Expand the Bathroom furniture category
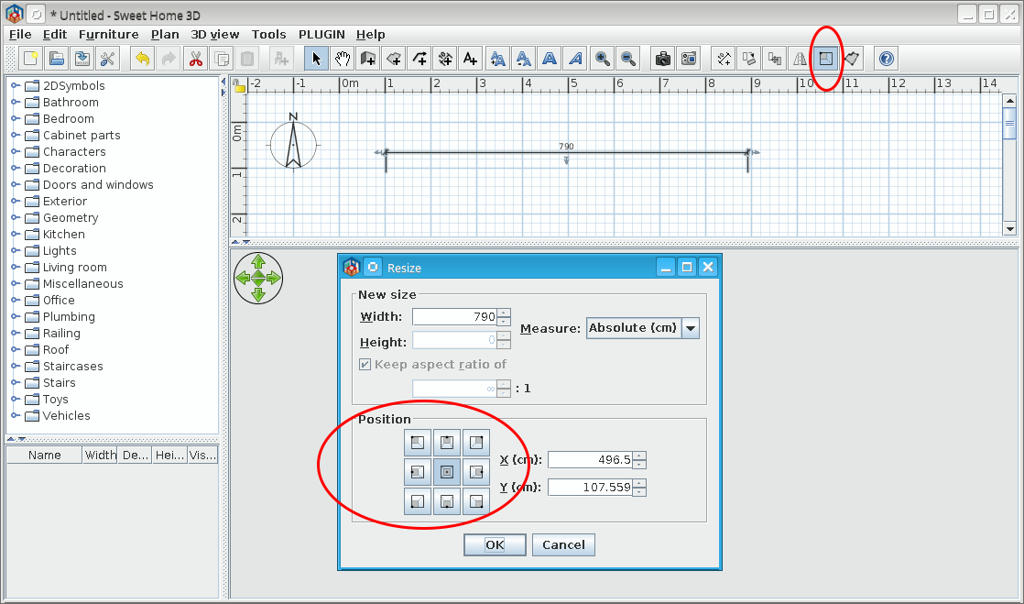Screen dimensions: 1024x604 pyautogui.click(x=15, y=102)
